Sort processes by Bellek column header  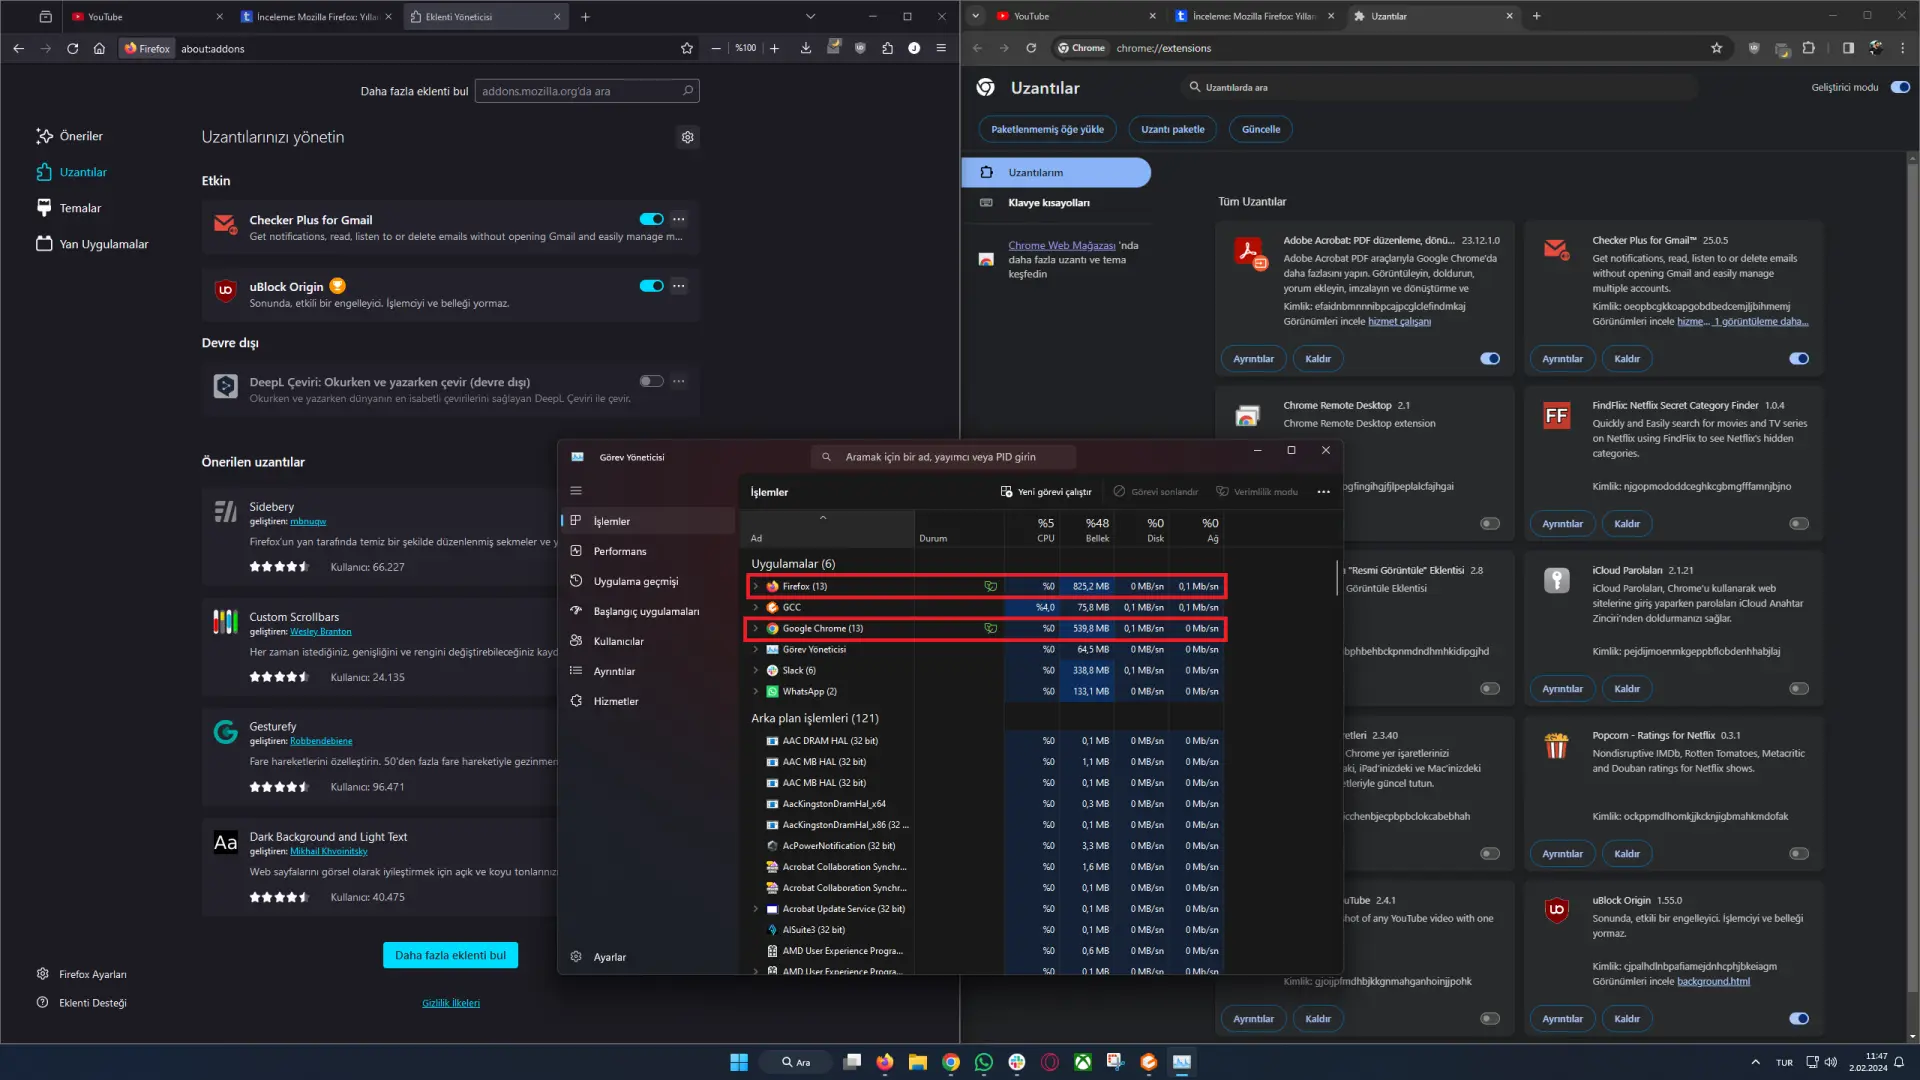tap(1088, 530)
